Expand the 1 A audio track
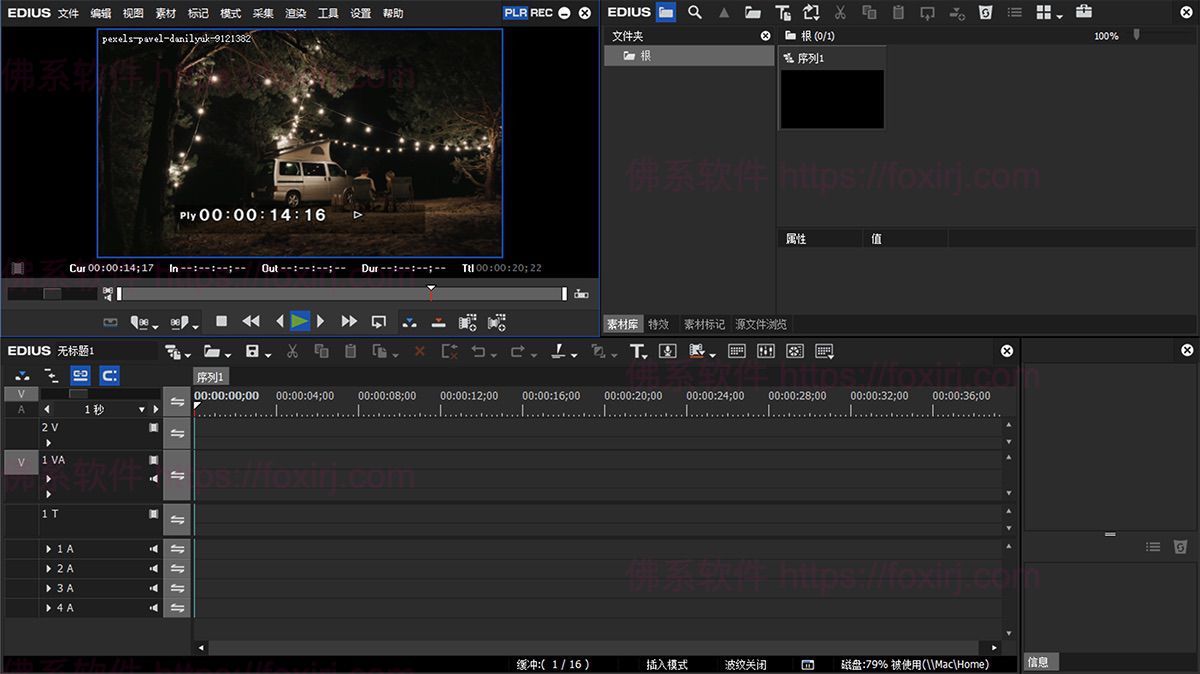Screen dimensions: 1200x674 coord(48,549)
